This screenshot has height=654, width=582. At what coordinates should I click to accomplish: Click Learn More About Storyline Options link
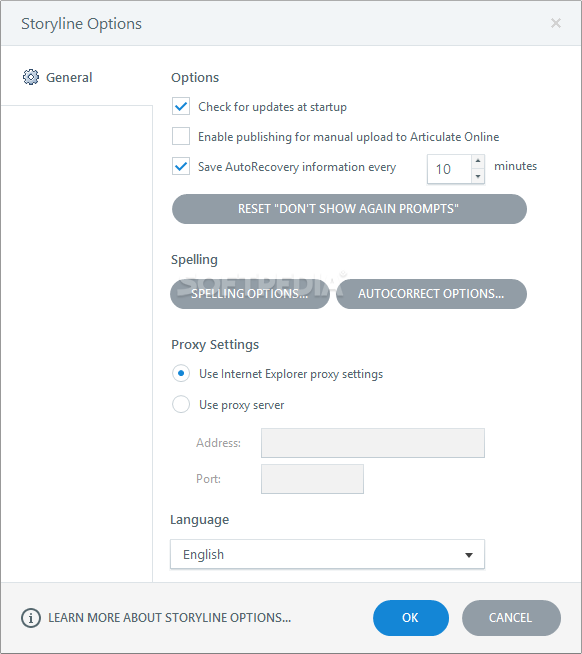coord(169,618)
